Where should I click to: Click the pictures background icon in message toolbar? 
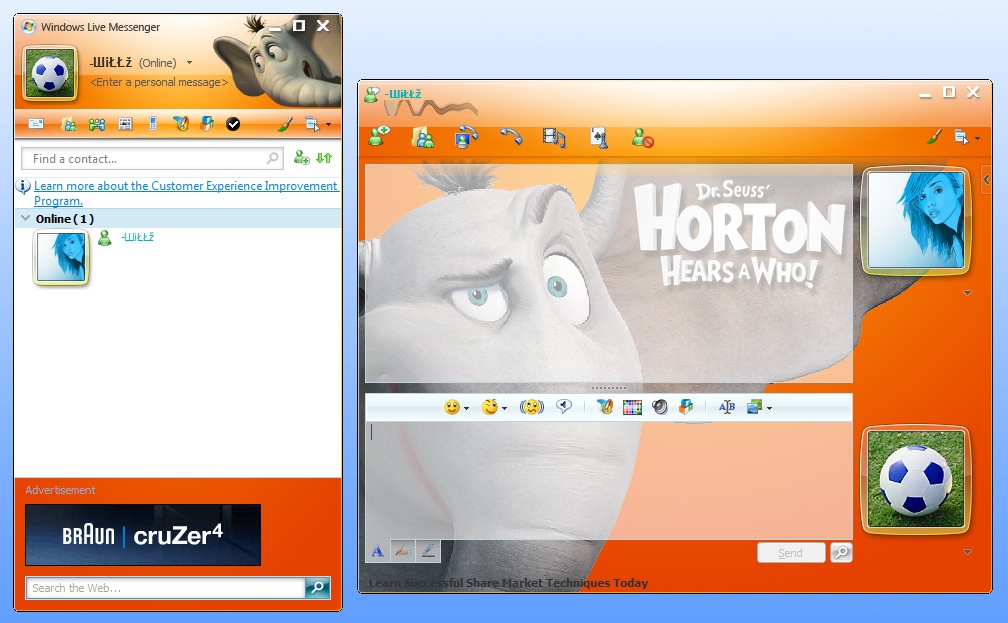754,407
